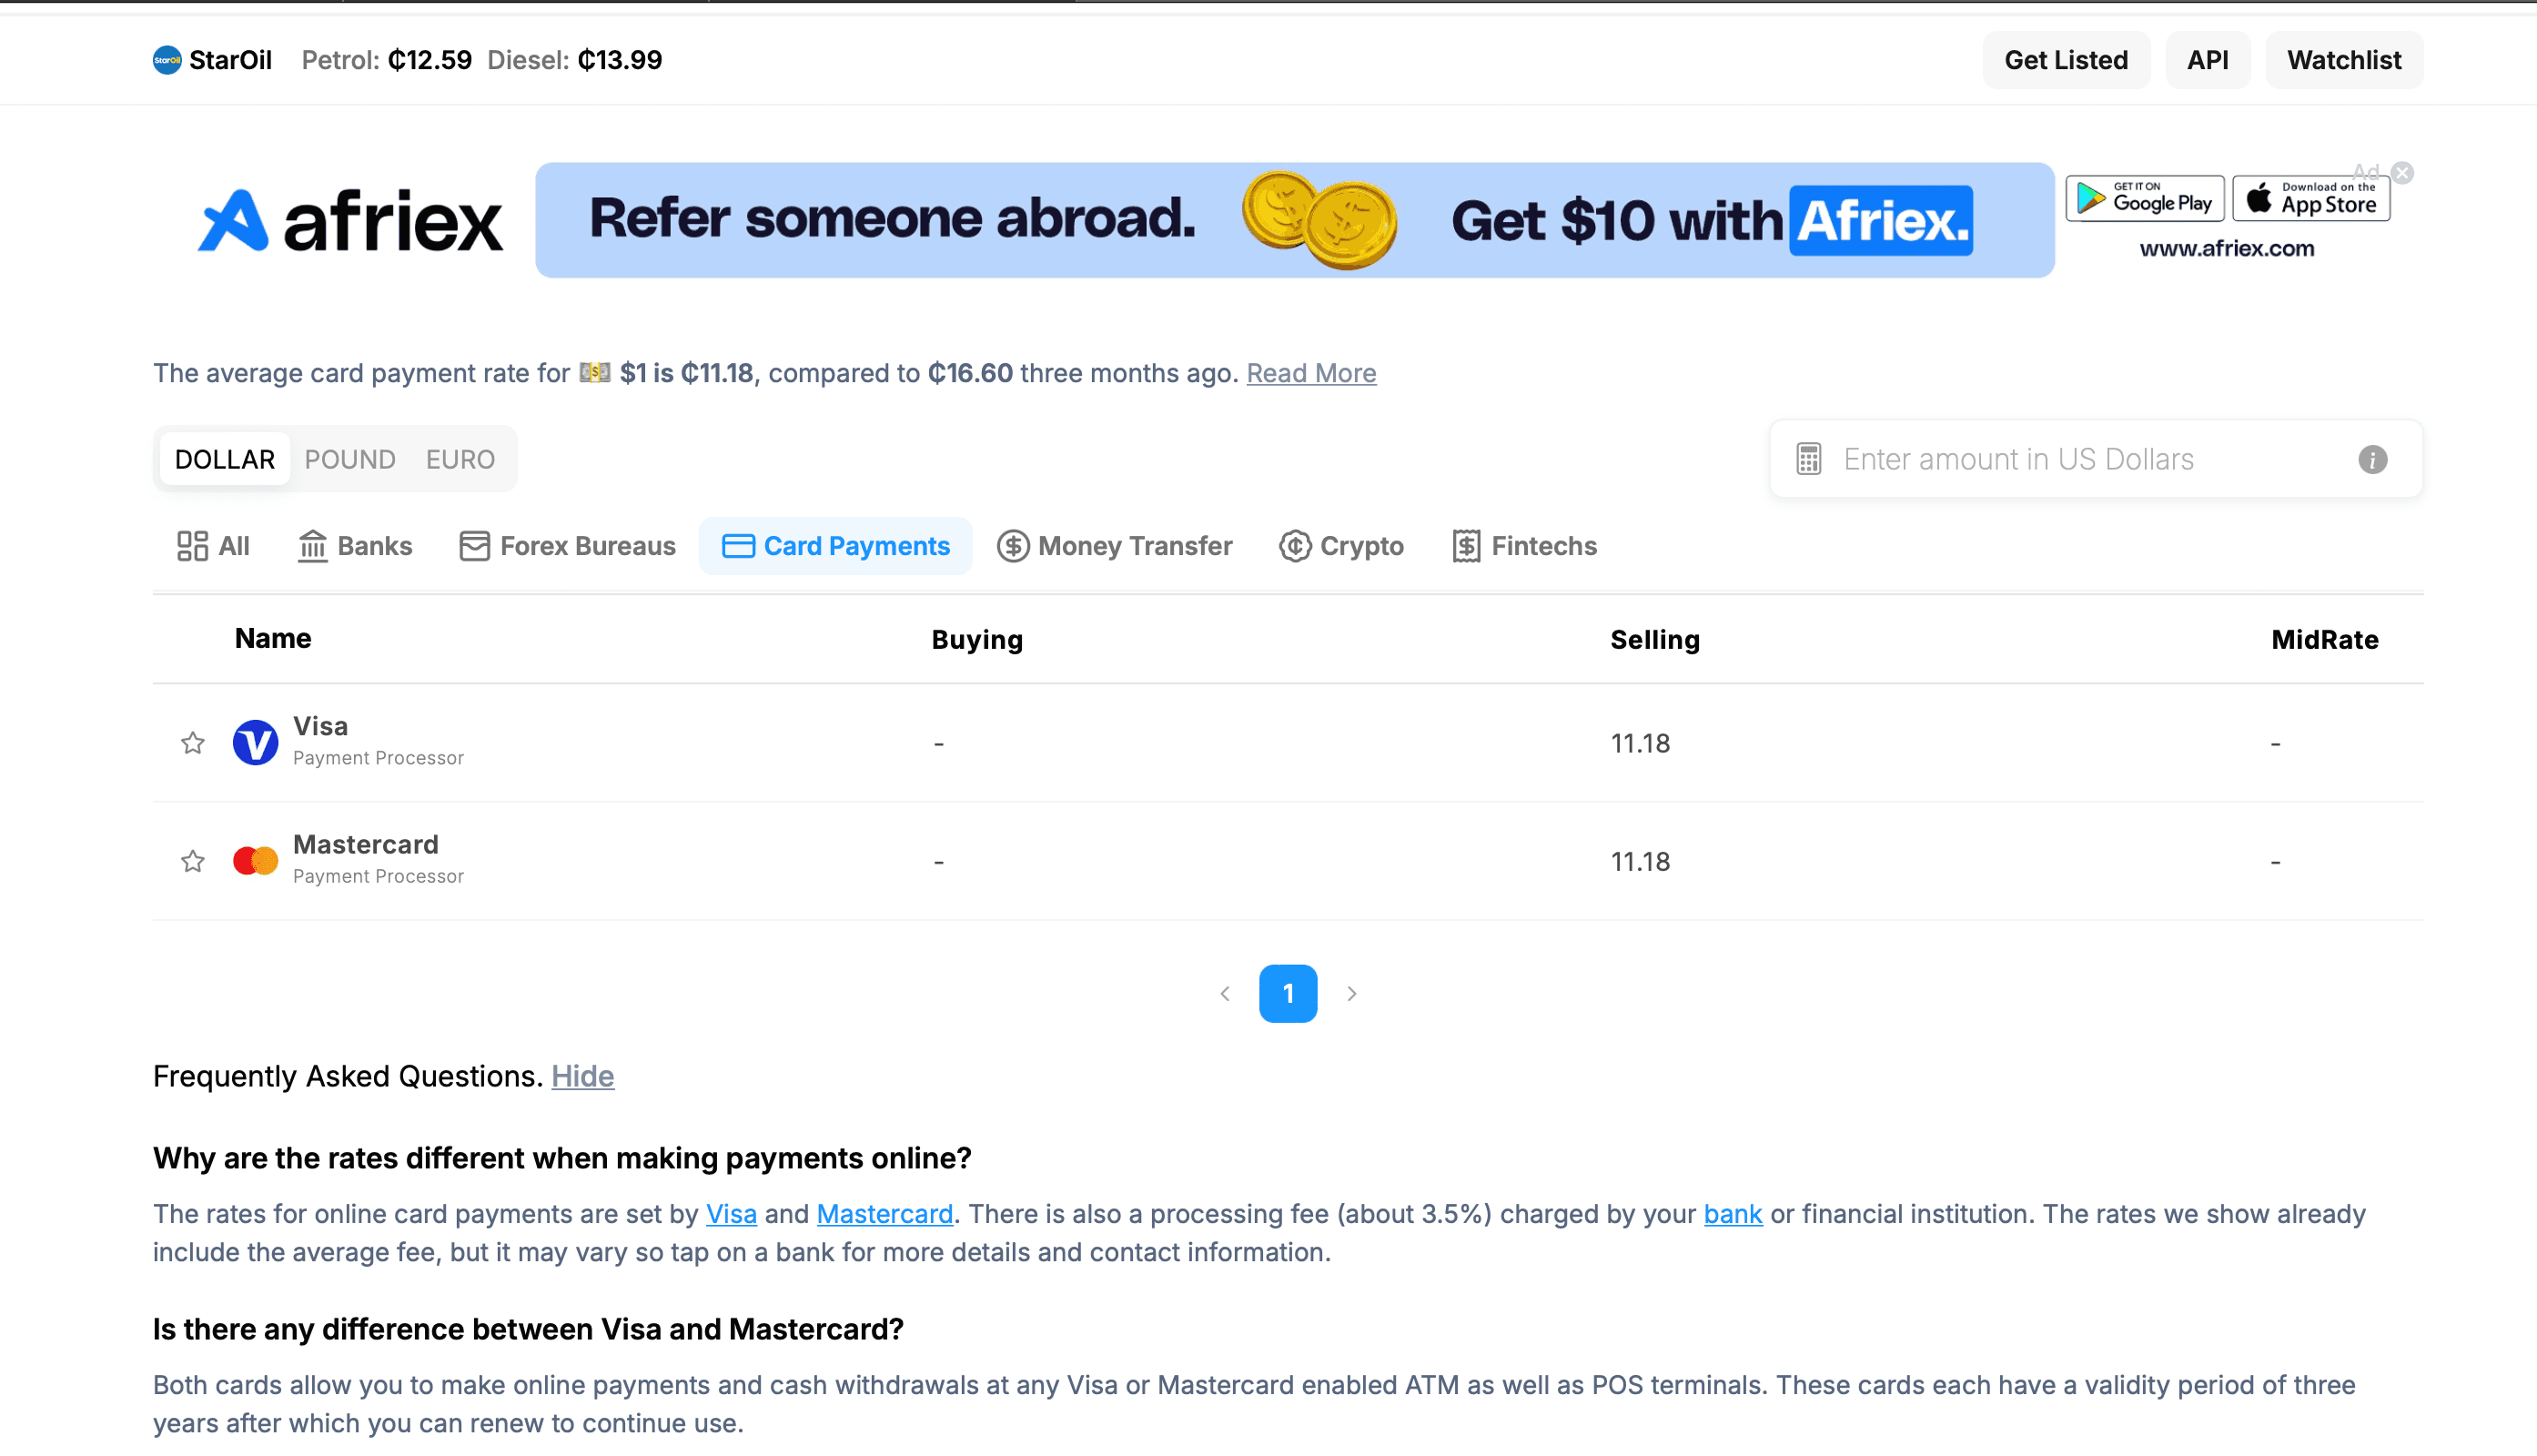The width and height of the screenshot is (2537, 1456).
Task: Click the info icon beside the amount input
Action: (2372, 459)
